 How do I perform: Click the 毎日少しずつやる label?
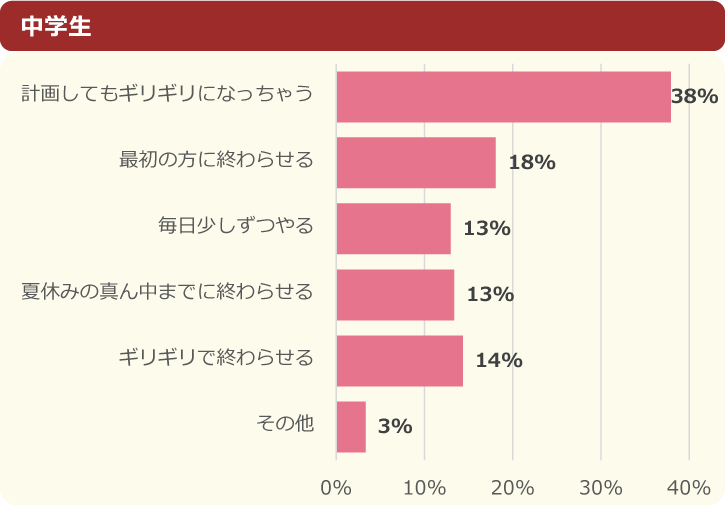pos(235,226)
